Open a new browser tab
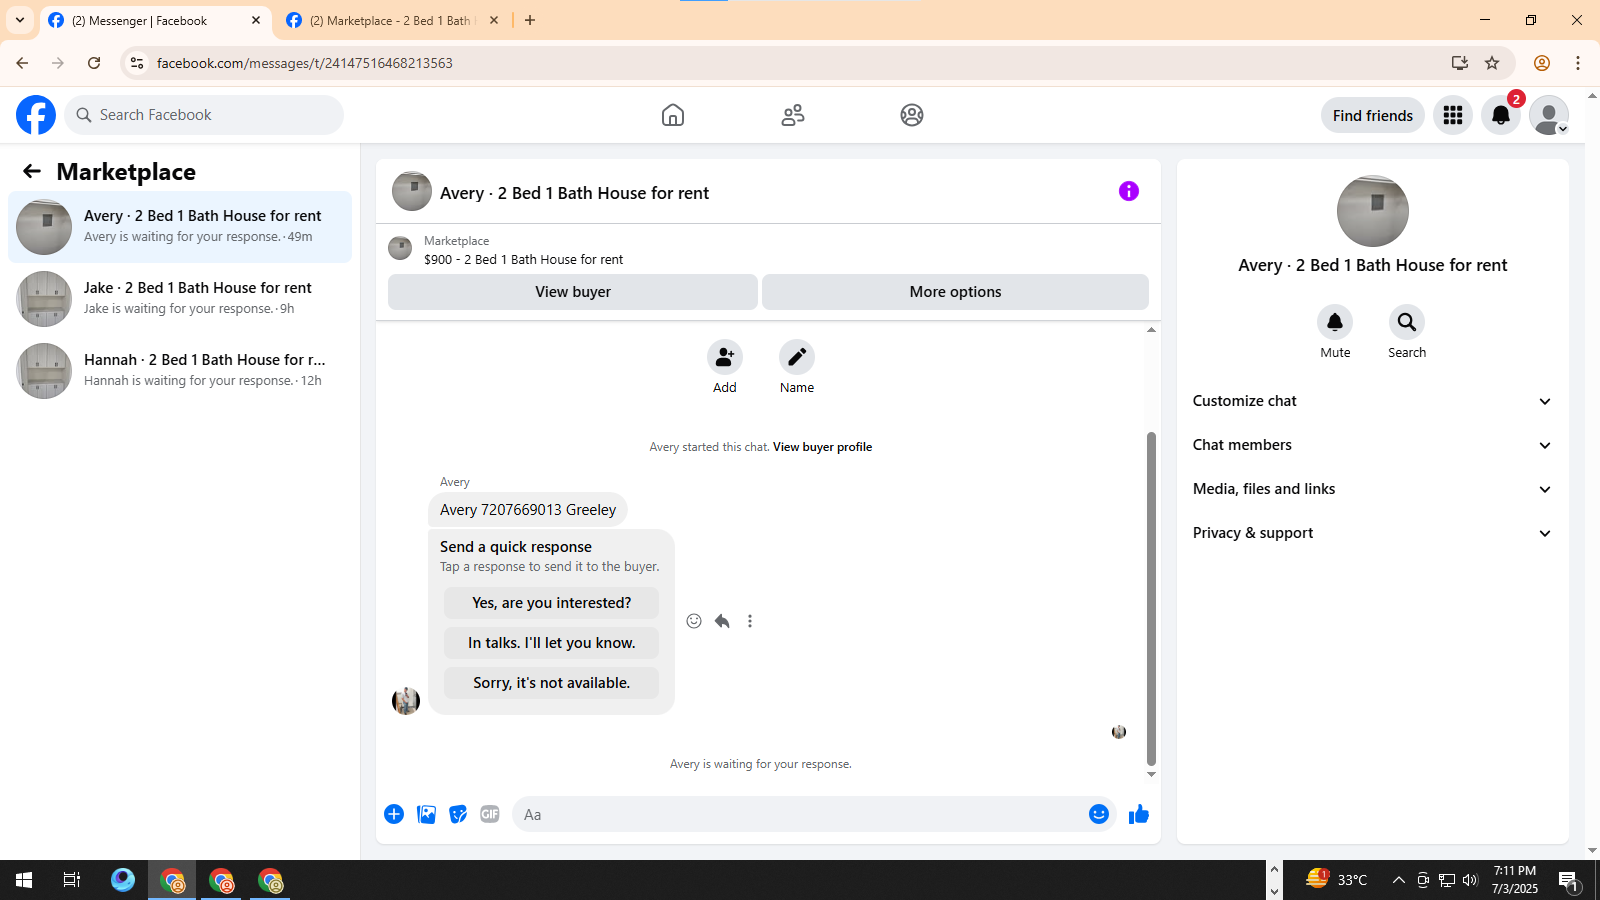This screenshot has height=900, width=1600. tap(530, 20)
